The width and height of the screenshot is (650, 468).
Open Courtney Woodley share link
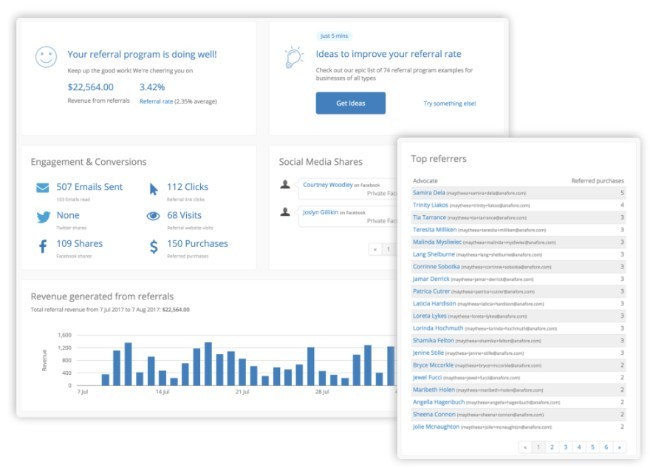(x=327, y=184)
